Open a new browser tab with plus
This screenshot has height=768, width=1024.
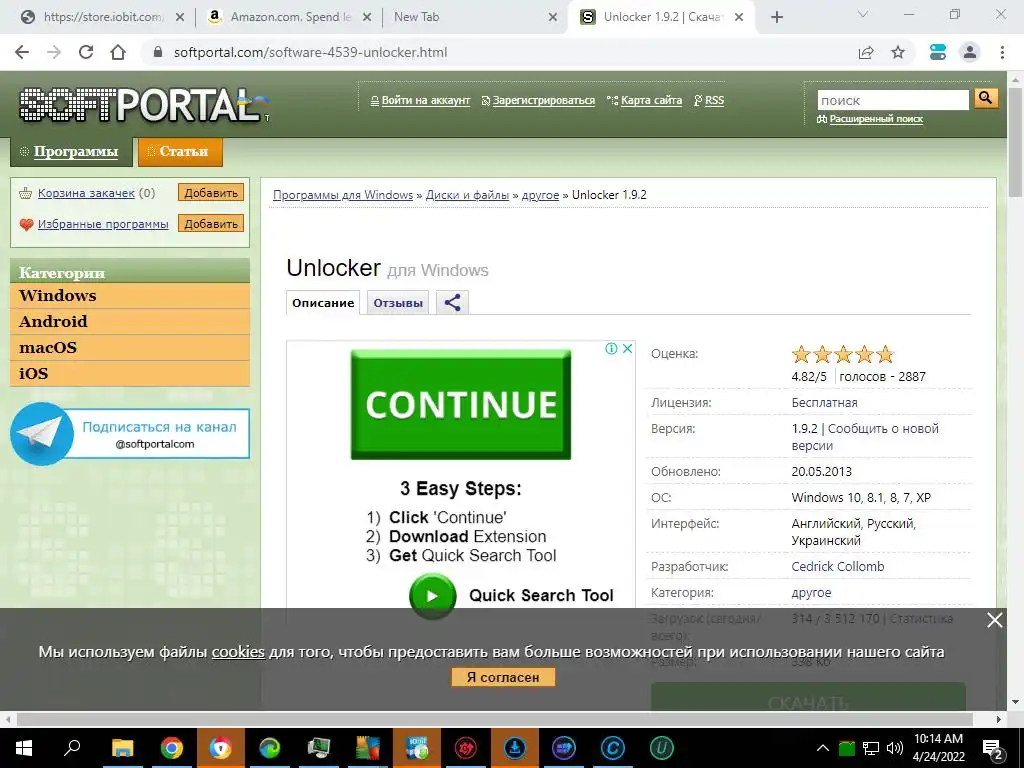tap(776, 17)
